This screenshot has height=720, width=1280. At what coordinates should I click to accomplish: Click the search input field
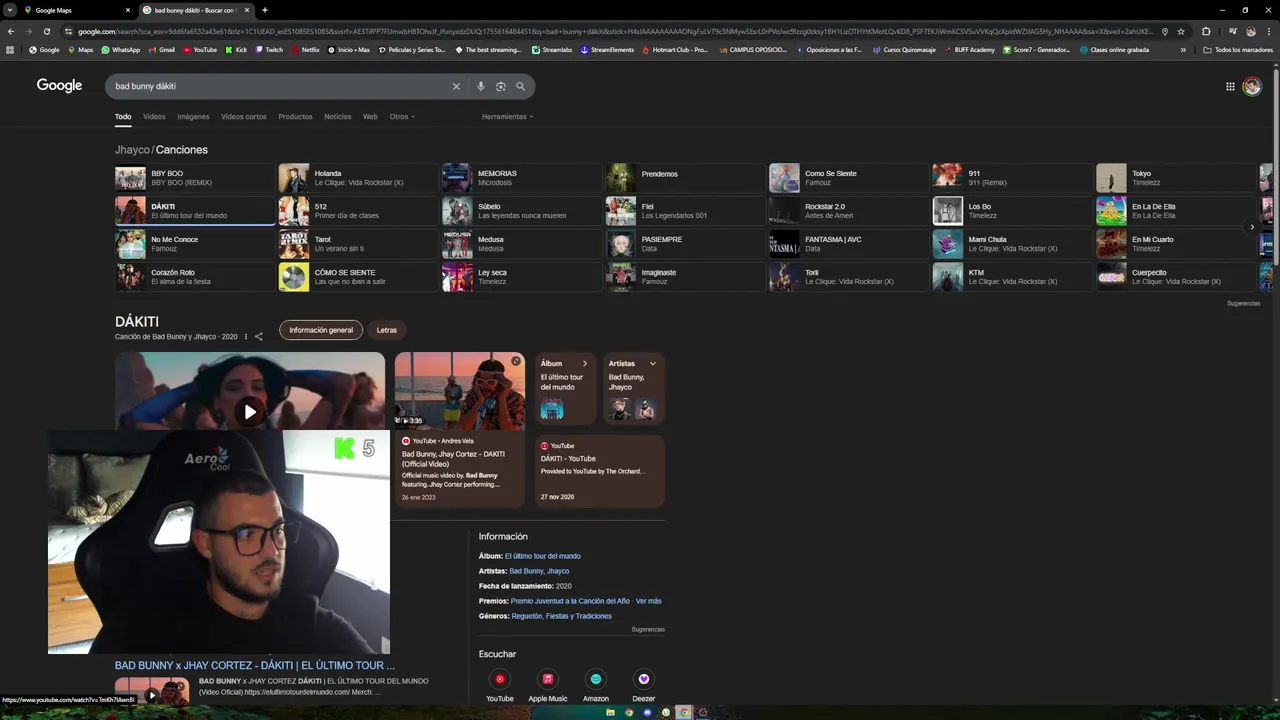tap(280, 87)
